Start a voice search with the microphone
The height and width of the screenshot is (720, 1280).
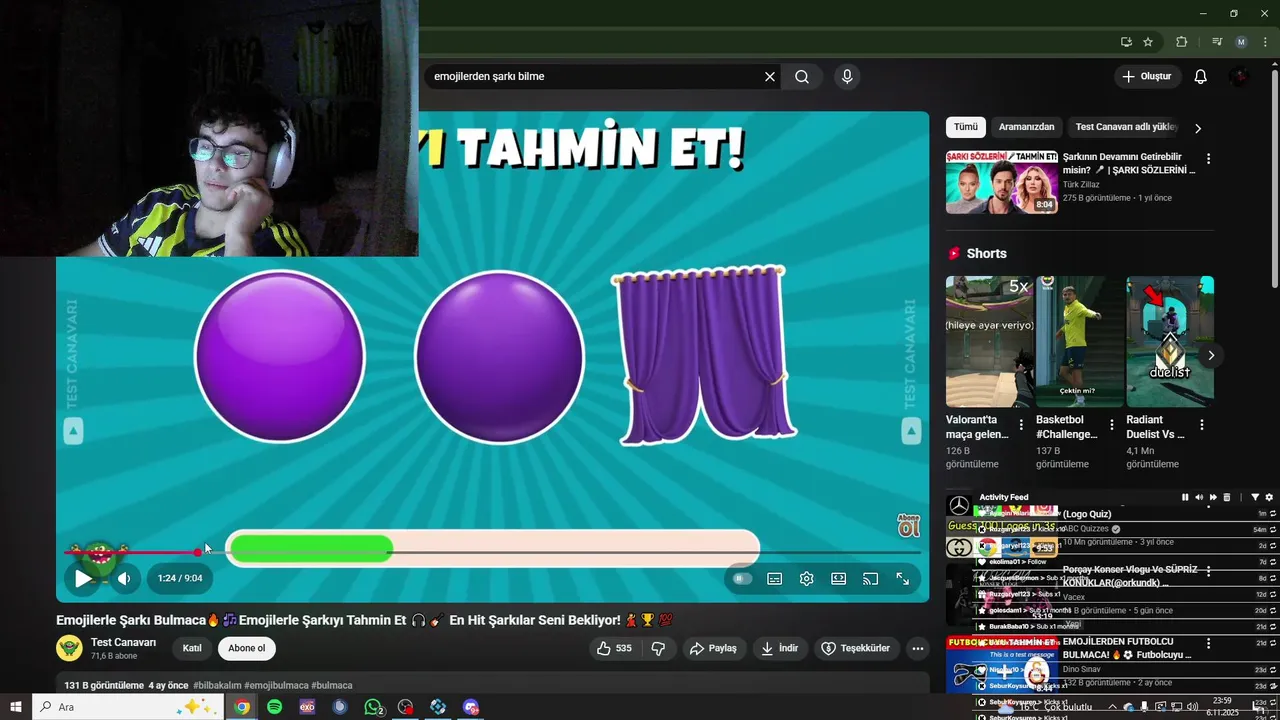click(847, 76)
